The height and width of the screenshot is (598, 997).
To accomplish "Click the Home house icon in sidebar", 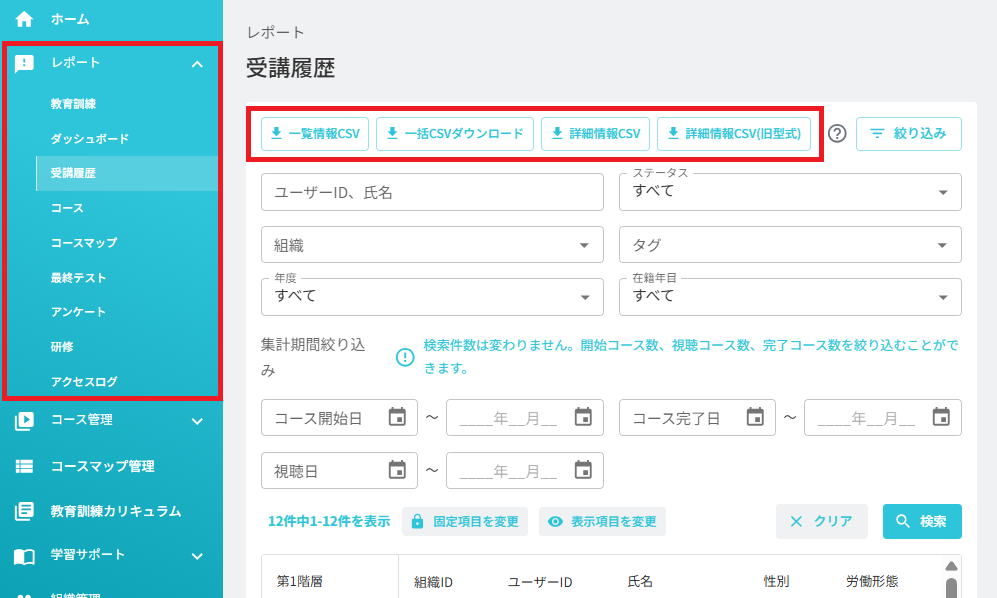I will click(x=24, y=19).
